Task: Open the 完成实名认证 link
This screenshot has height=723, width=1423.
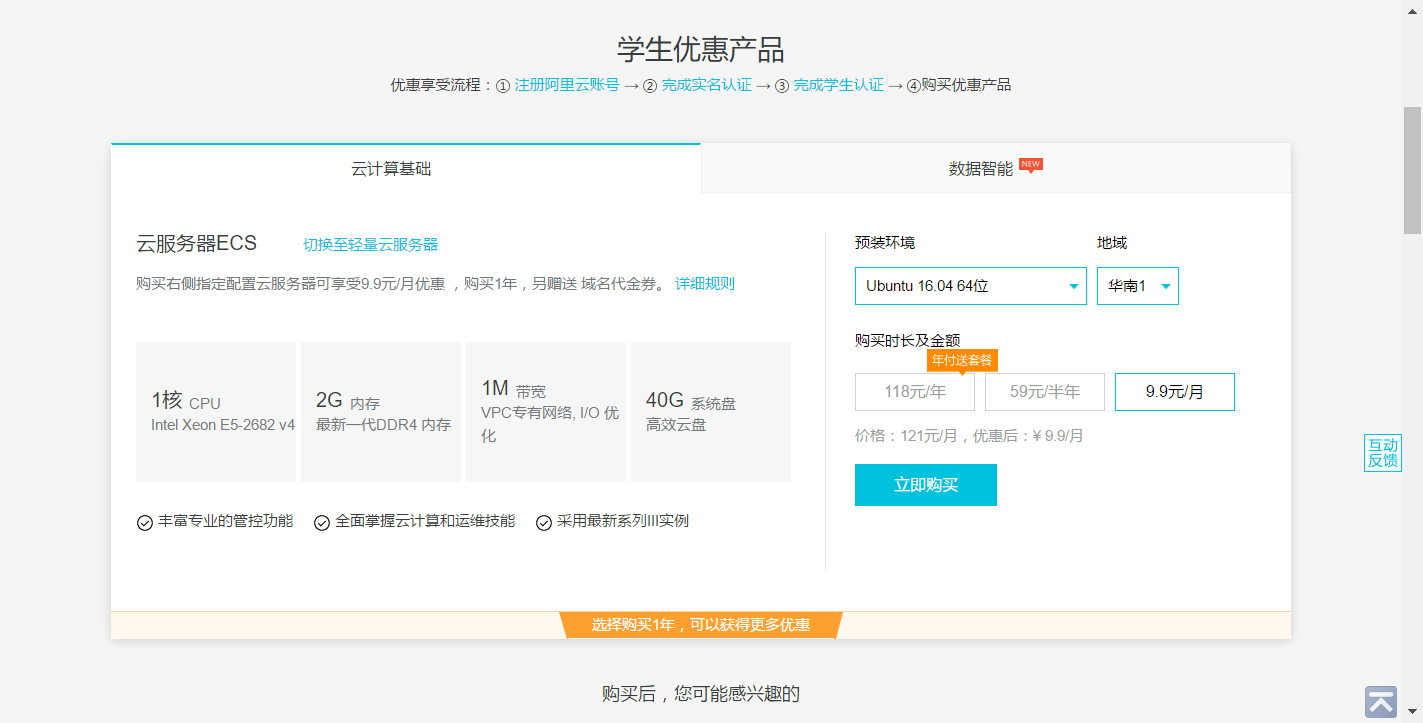Action: click(x=706, y=85)
